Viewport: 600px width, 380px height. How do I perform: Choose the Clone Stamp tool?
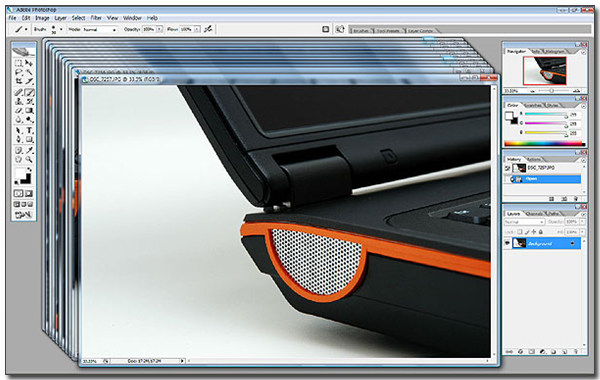[18, 101]
